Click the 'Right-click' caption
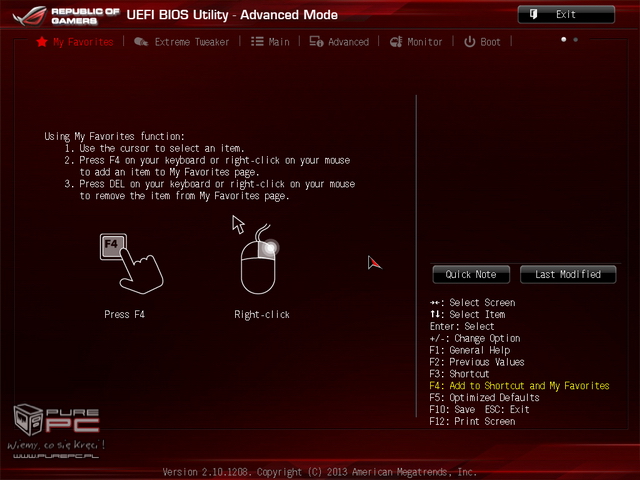 (262, 315)
